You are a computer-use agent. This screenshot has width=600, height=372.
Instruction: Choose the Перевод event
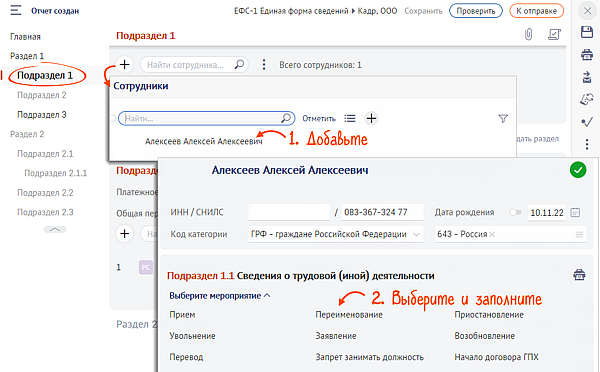point(186,357)
